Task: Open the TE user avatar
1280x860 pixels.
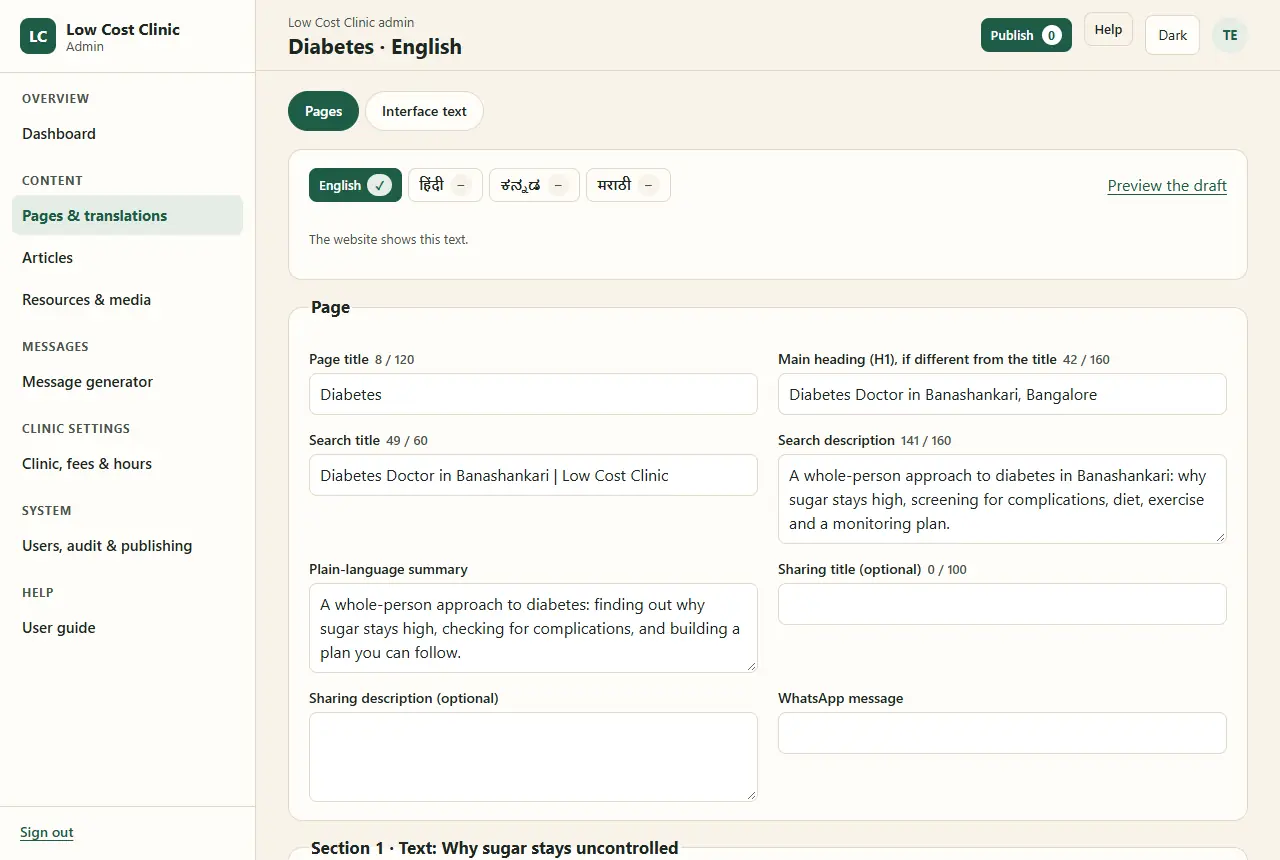Action: pyautogui.click(x=1230, y=35)
